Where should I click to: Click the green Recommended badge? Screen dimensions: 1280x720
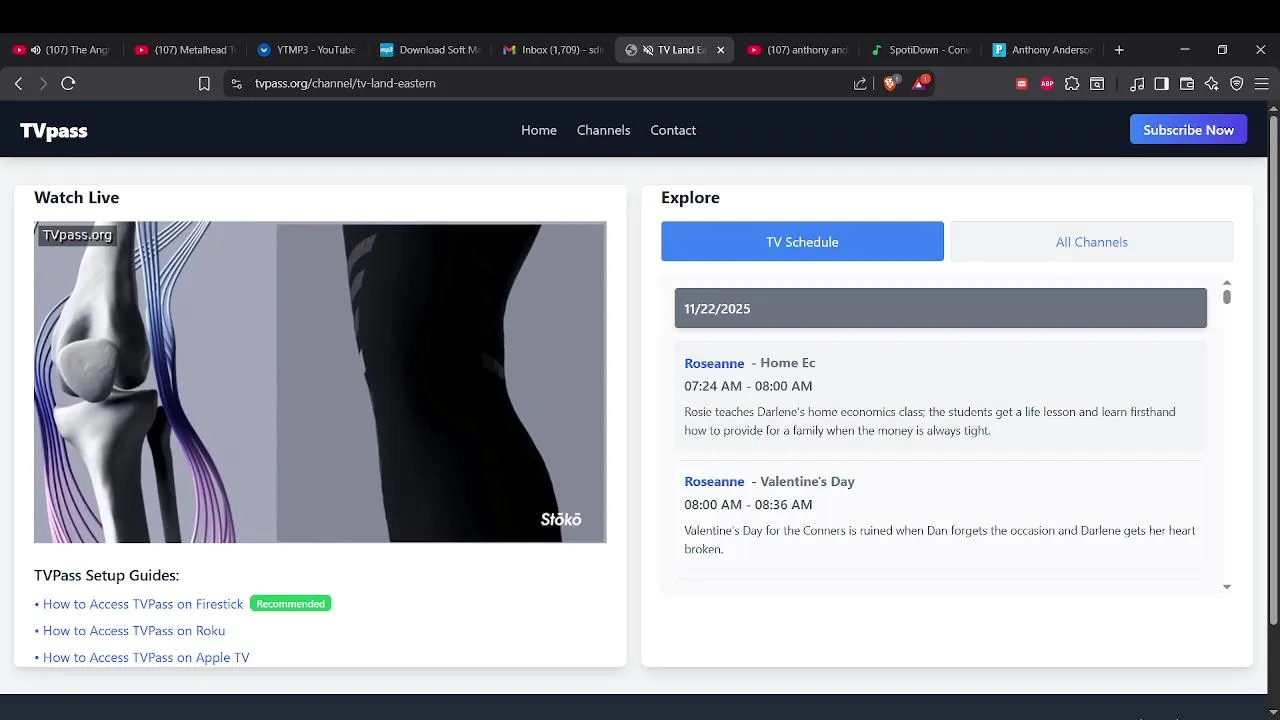pyautogui.click(x=290, y=604)
